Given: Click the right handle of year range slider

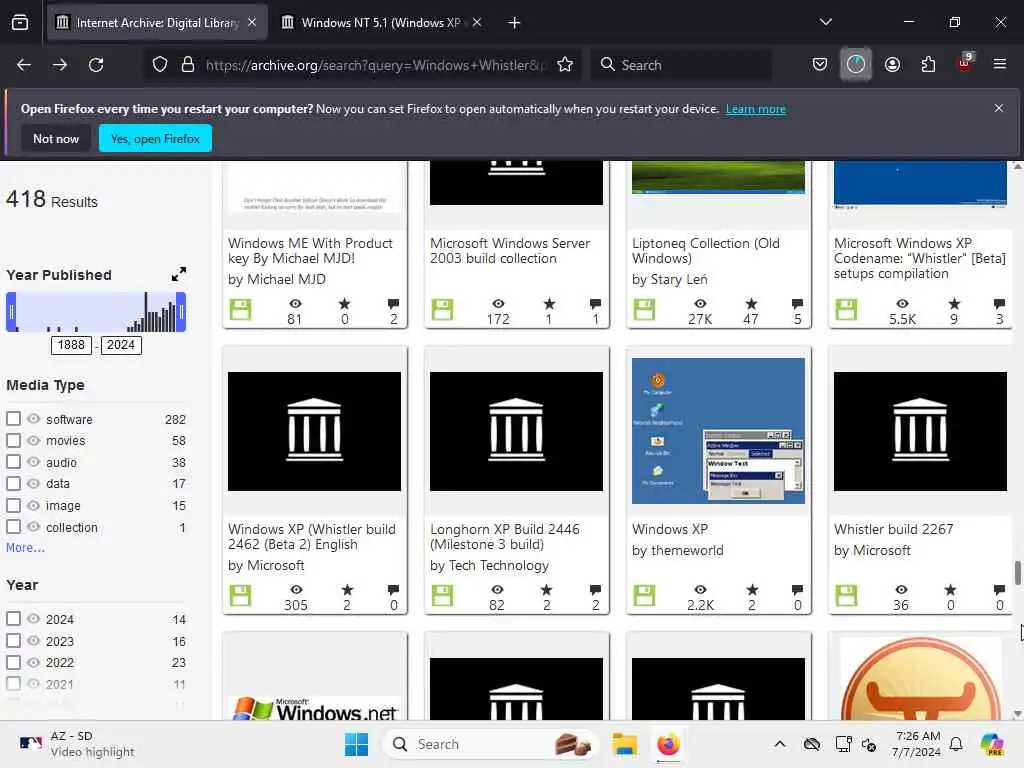Looking at the screenshot, I should [x=182, y=312].
